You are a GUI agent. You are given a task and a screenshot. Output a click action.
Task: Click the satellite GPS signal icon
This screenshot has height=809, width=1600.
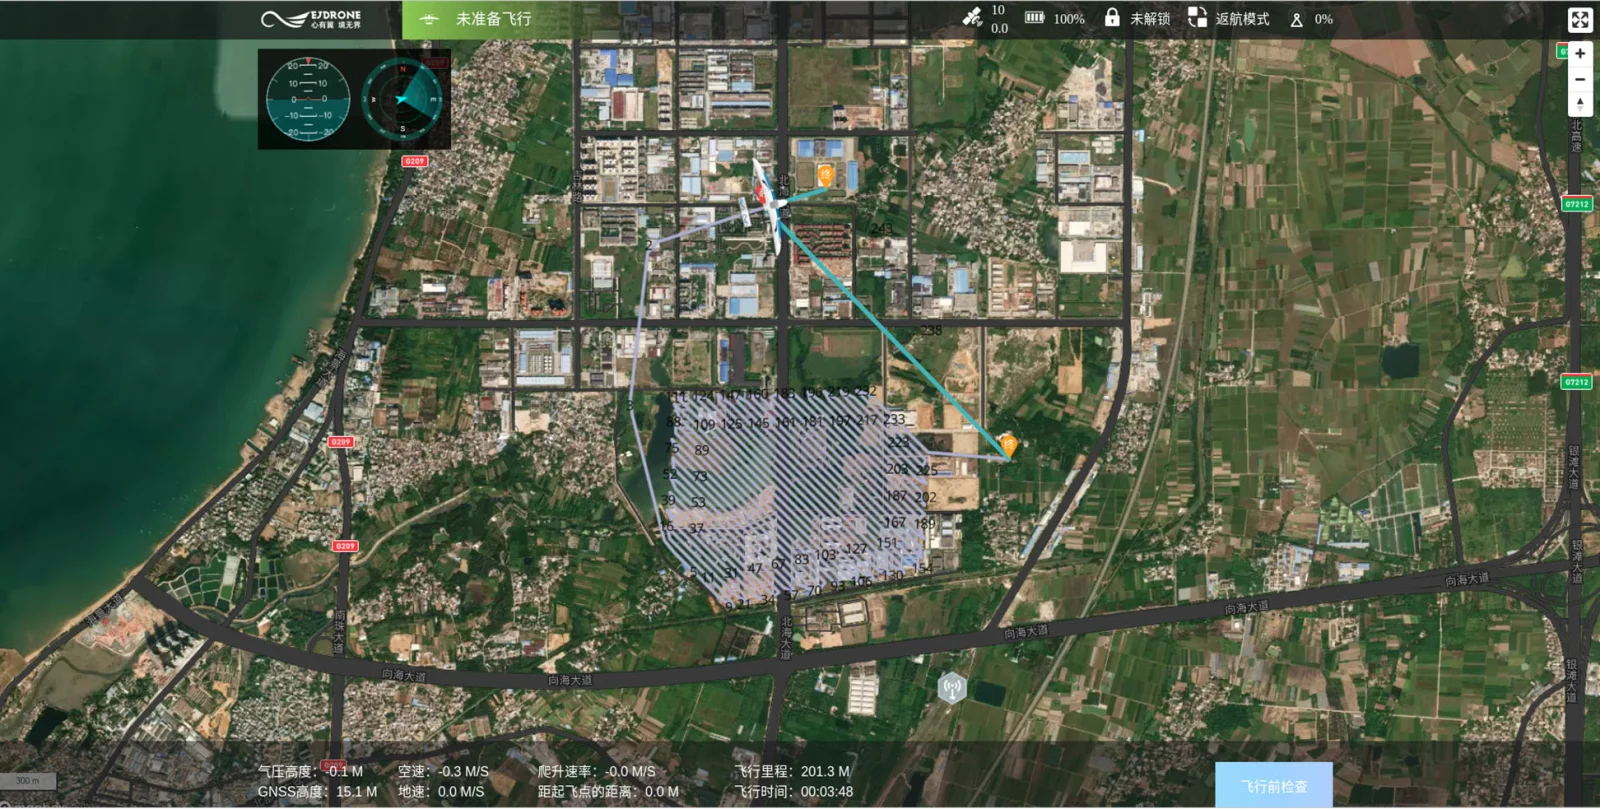click(972, 17)
